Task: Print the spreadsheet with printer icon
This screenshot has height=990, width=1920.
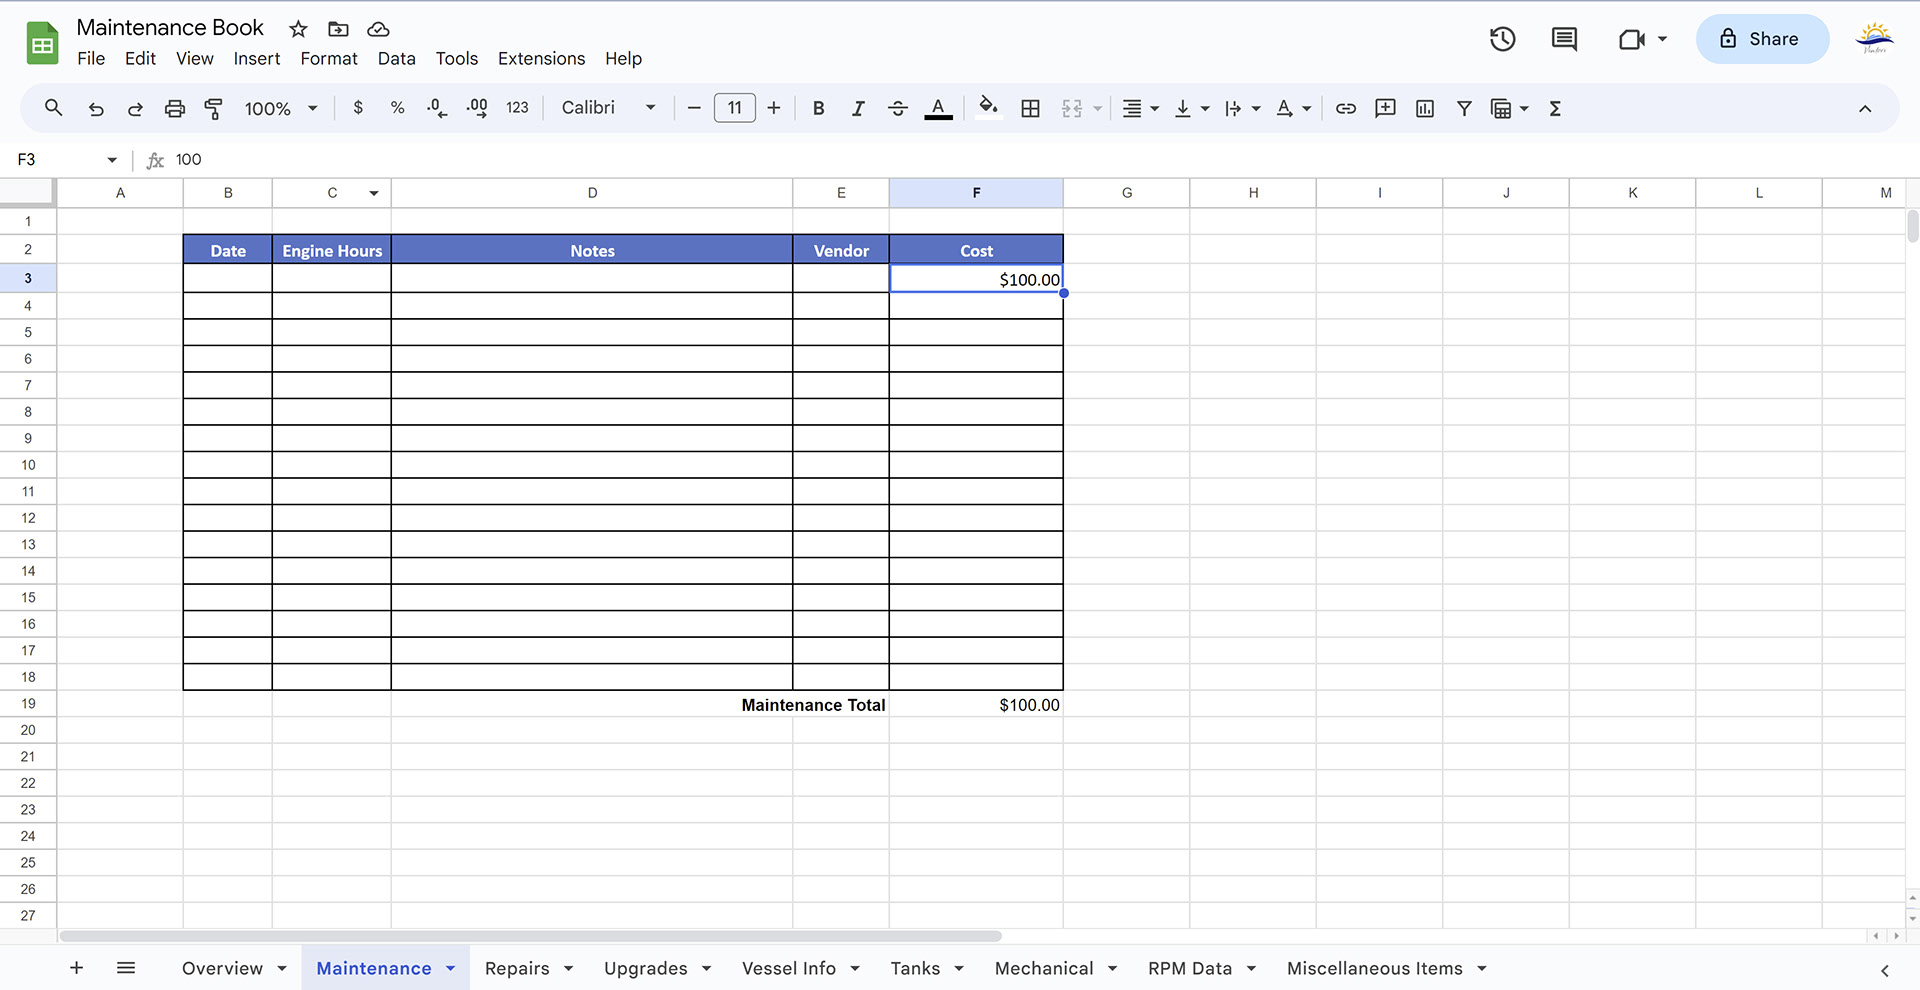Action: click(175, 108)
